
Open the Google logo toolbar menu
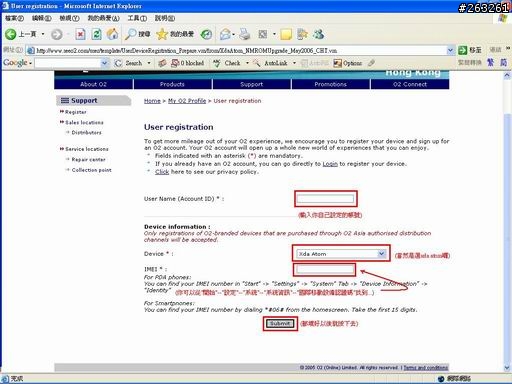pos(17,63)
